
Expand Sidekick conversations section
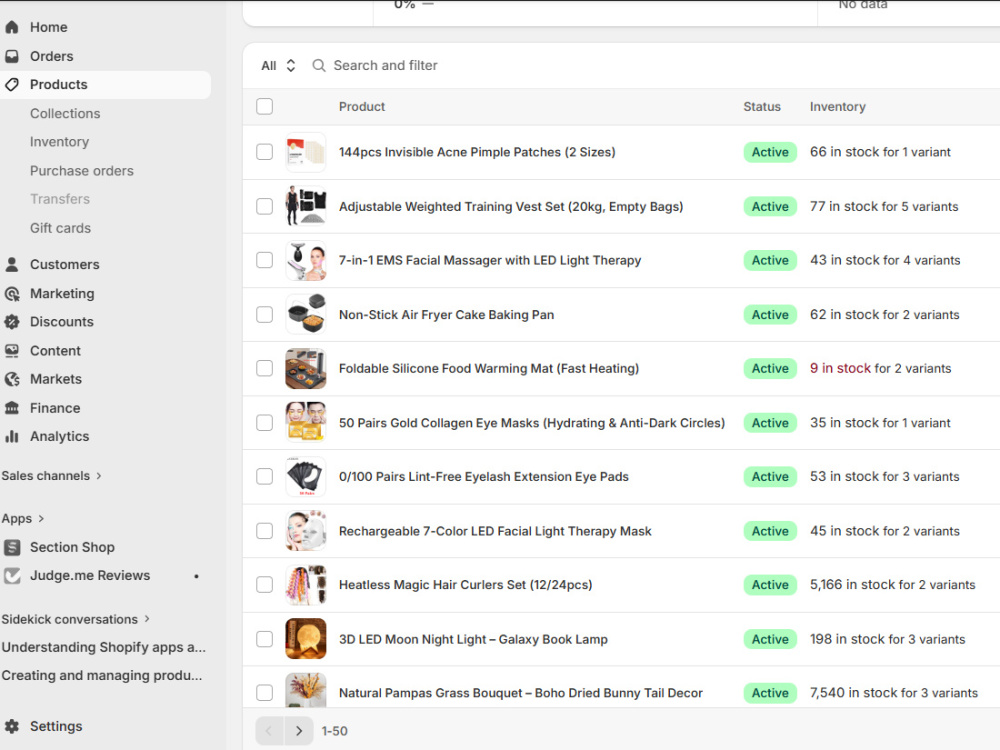(x=75, y=619)
